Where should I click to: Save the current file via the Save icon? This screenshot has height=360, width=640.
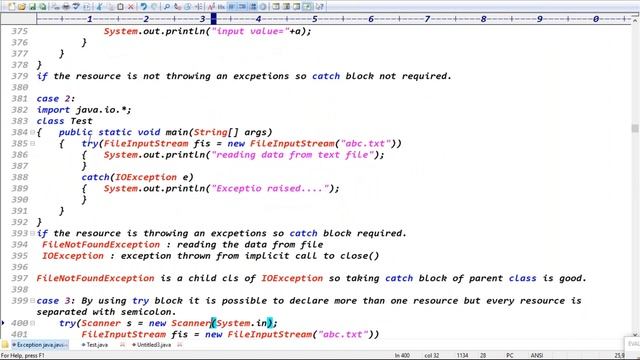coord(32,7)
